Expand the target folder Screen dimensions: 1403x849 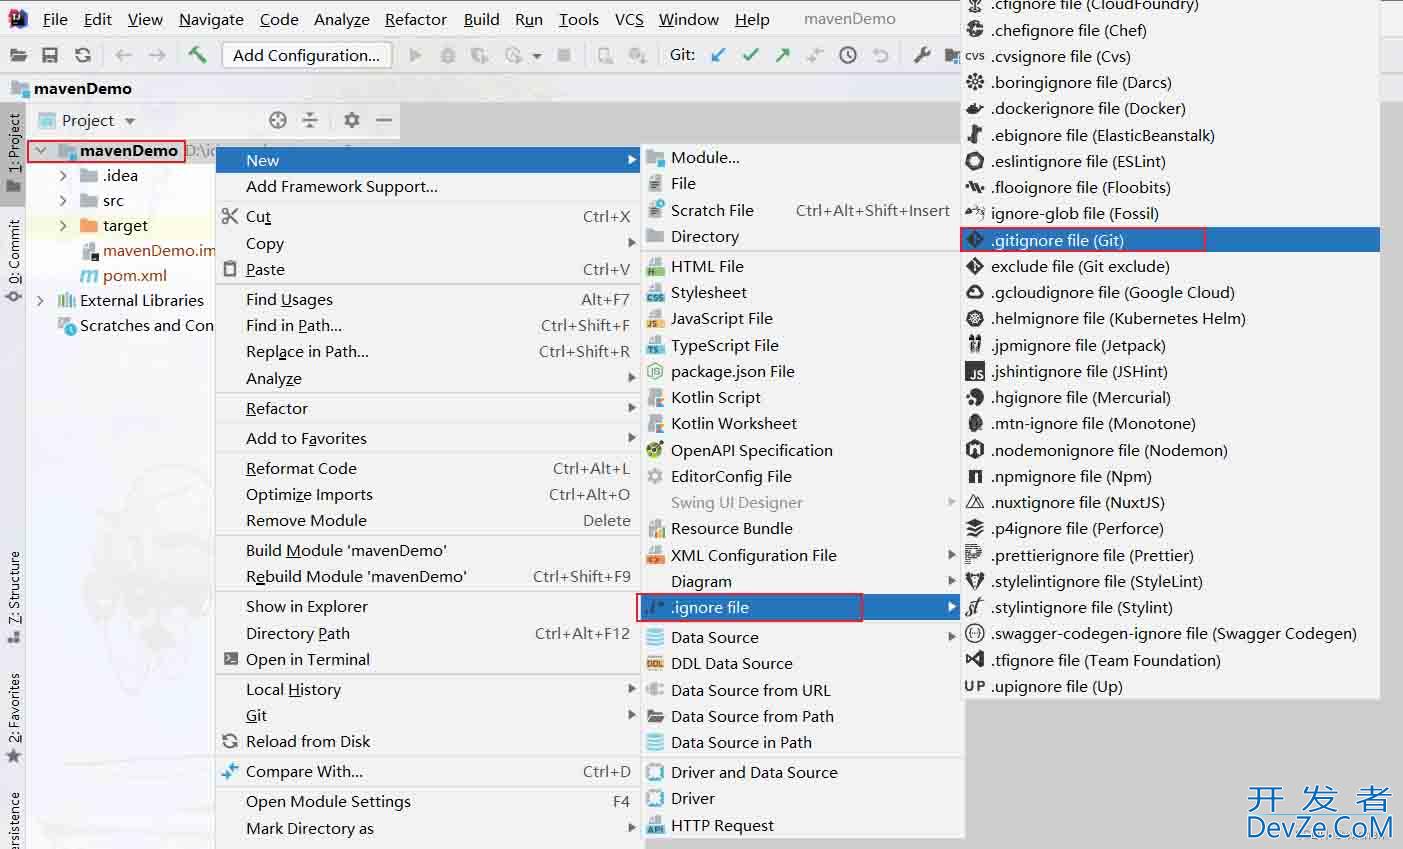[x=64, y=225]
